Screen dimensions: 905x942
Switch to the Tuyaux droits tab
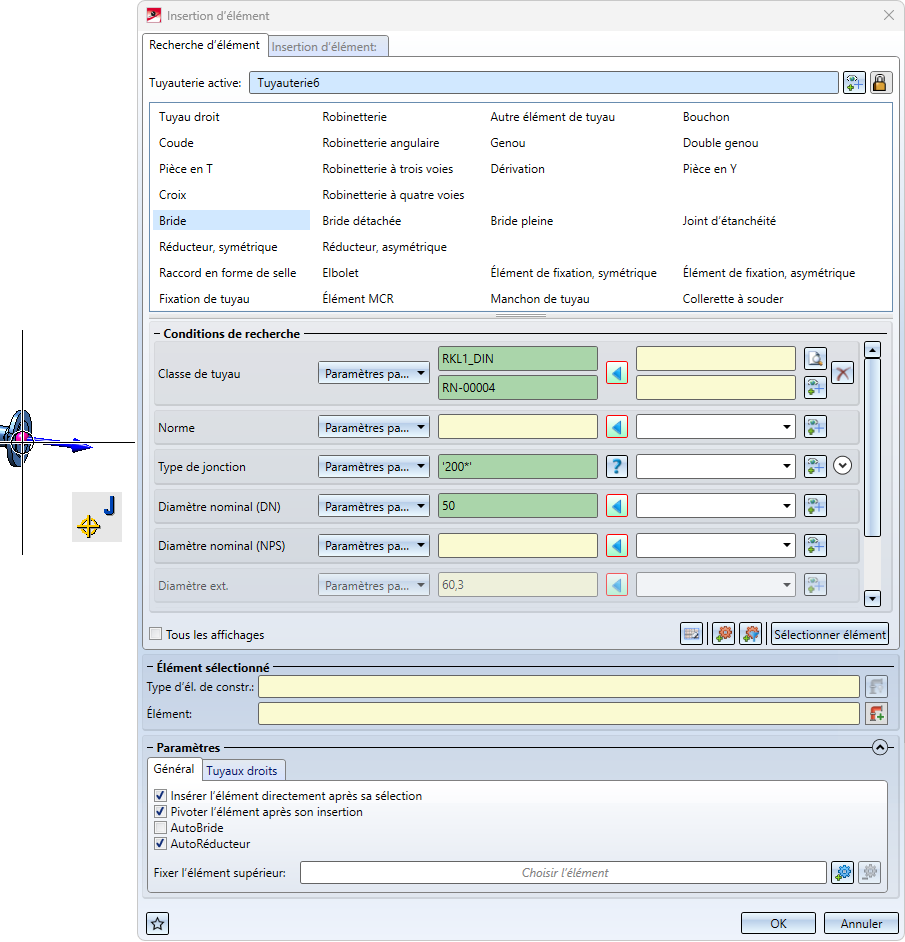tap(244, 770)
